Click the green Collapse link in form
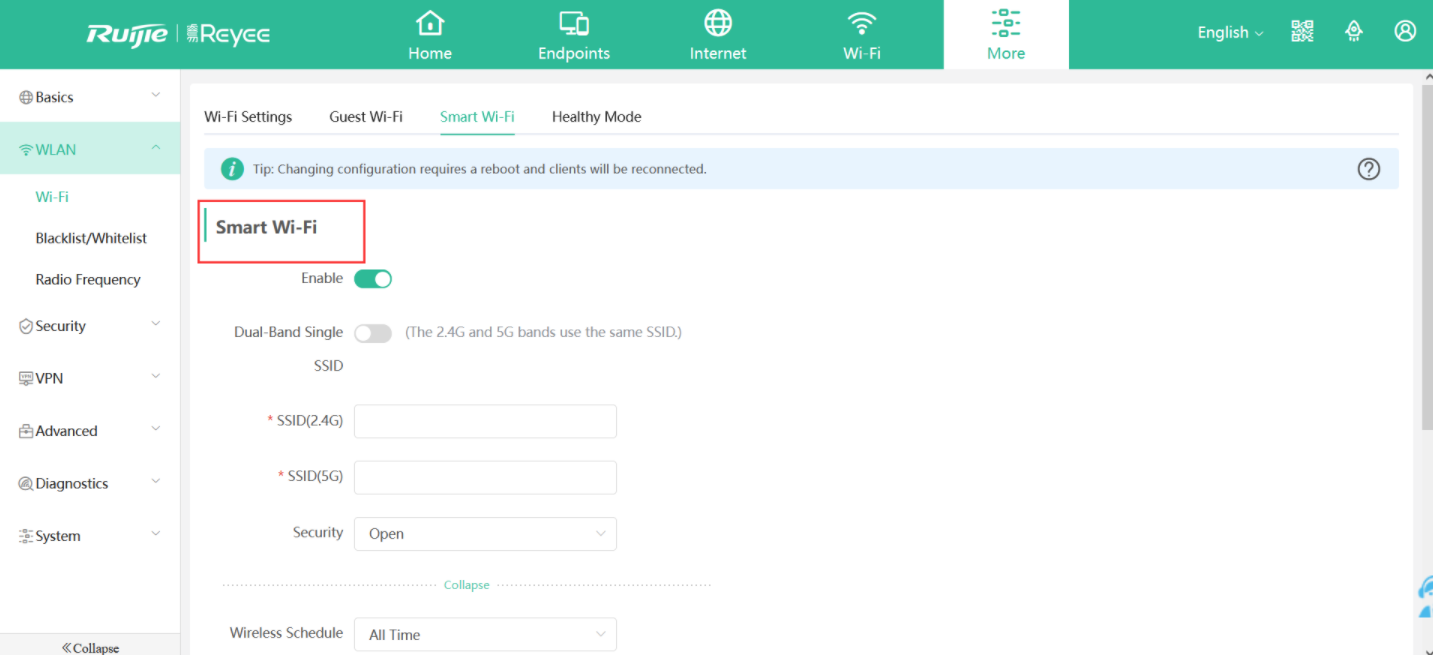Screen dimensions: 1433x655 tap(466, 585)
